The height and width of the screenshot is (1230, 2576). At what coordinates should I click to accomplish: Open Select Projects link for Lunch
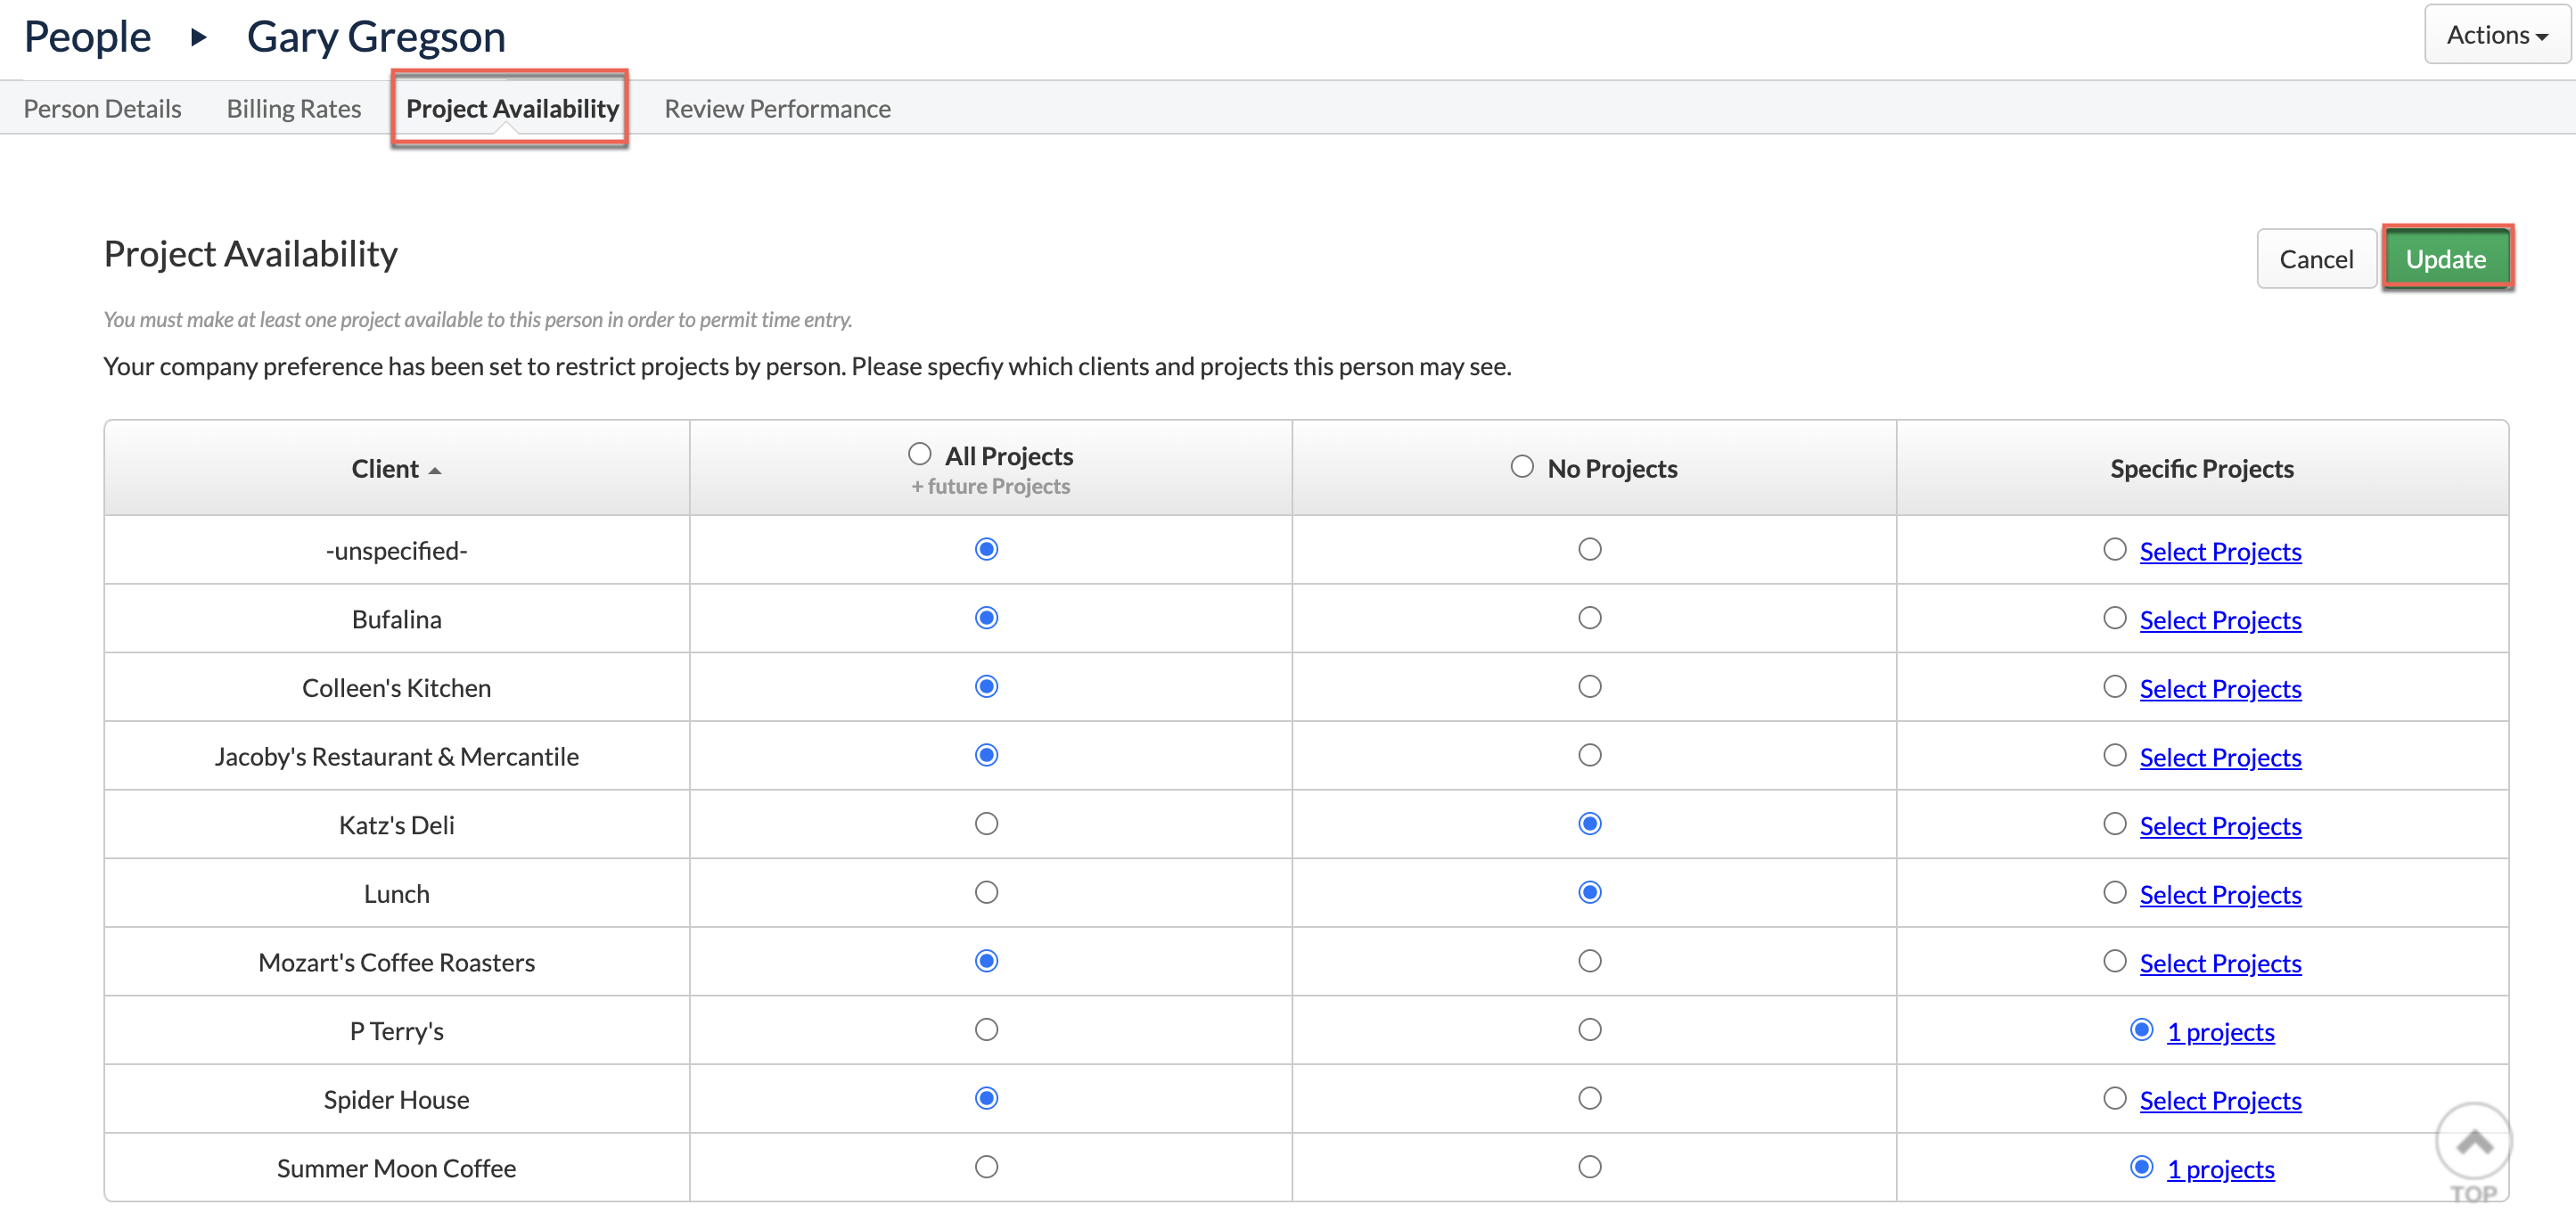point(2220,894)
